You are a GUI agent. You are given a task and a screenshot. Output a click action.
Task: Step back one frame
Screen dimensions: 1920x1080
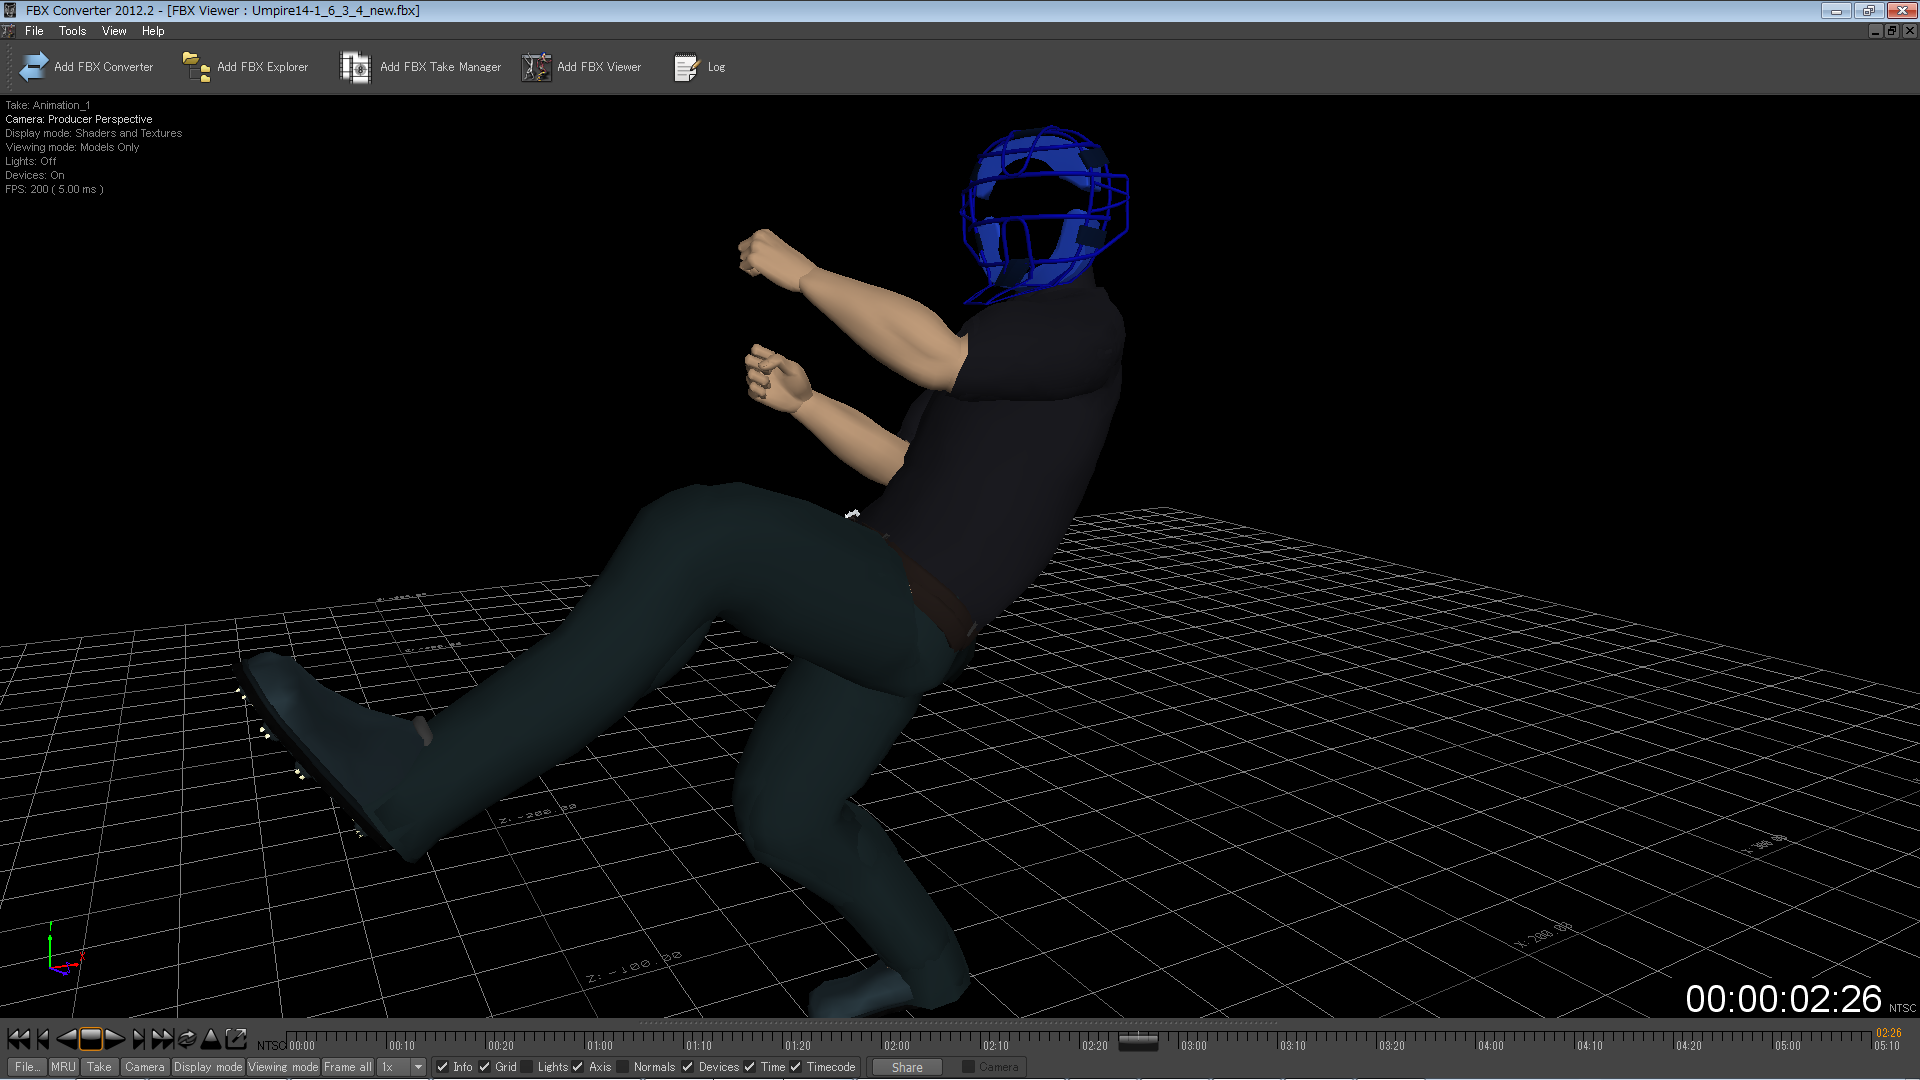(43, 1039)
